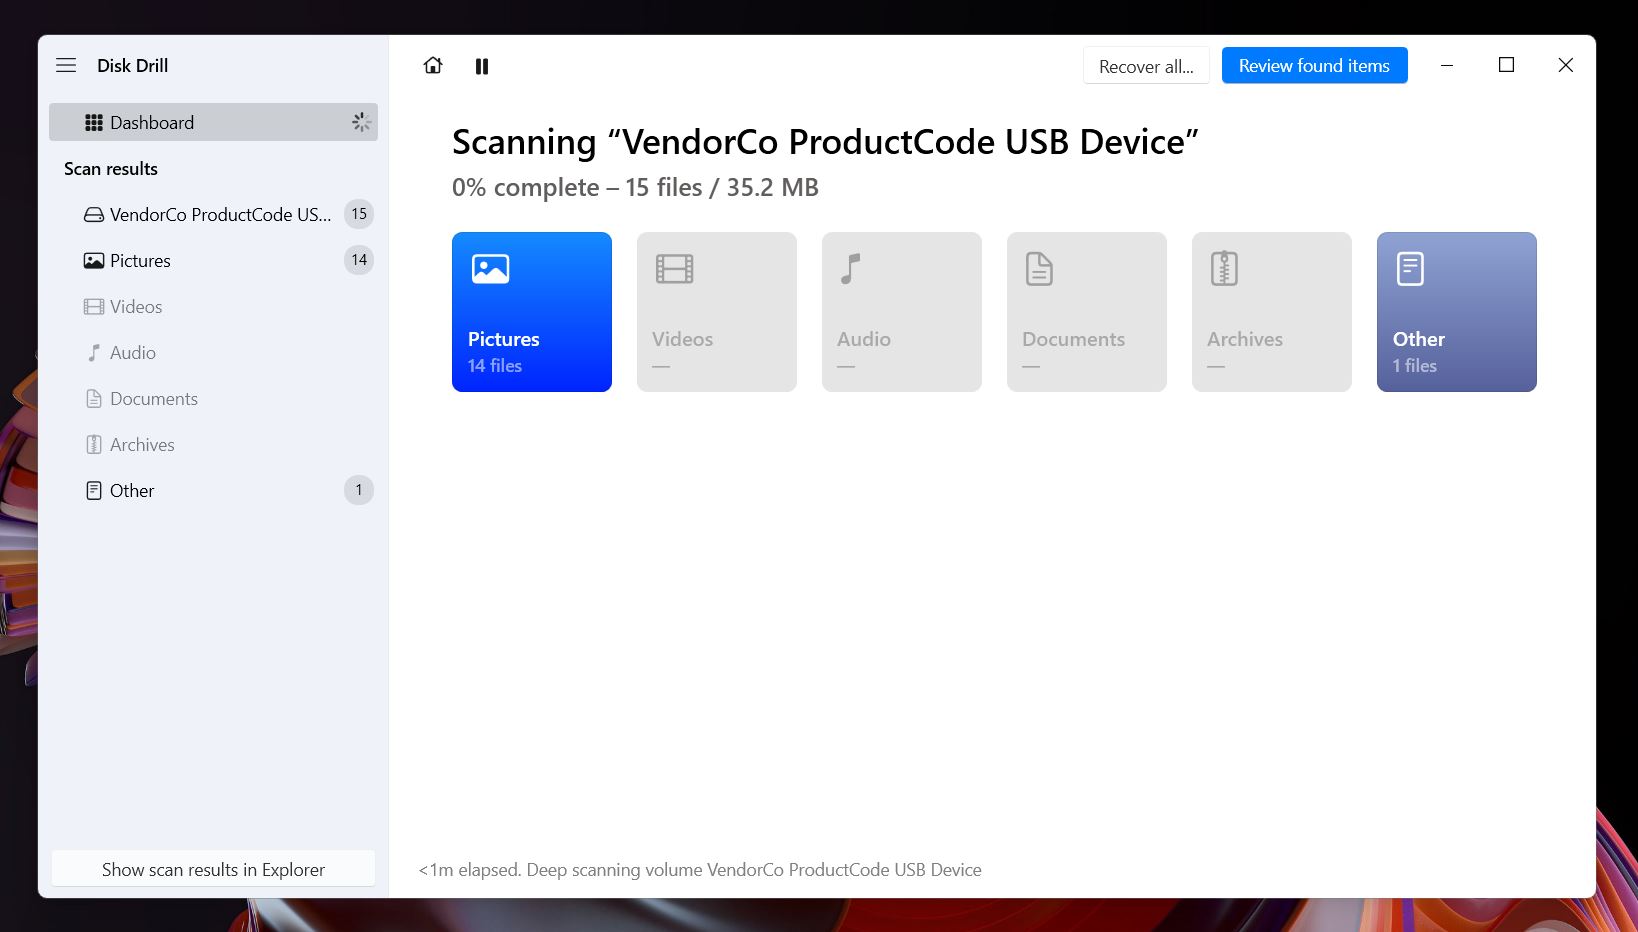This screenshot has height=932, width=1638.
Task: Open the hamburger menu beside Disk Drill
Action: pos(66,65)
